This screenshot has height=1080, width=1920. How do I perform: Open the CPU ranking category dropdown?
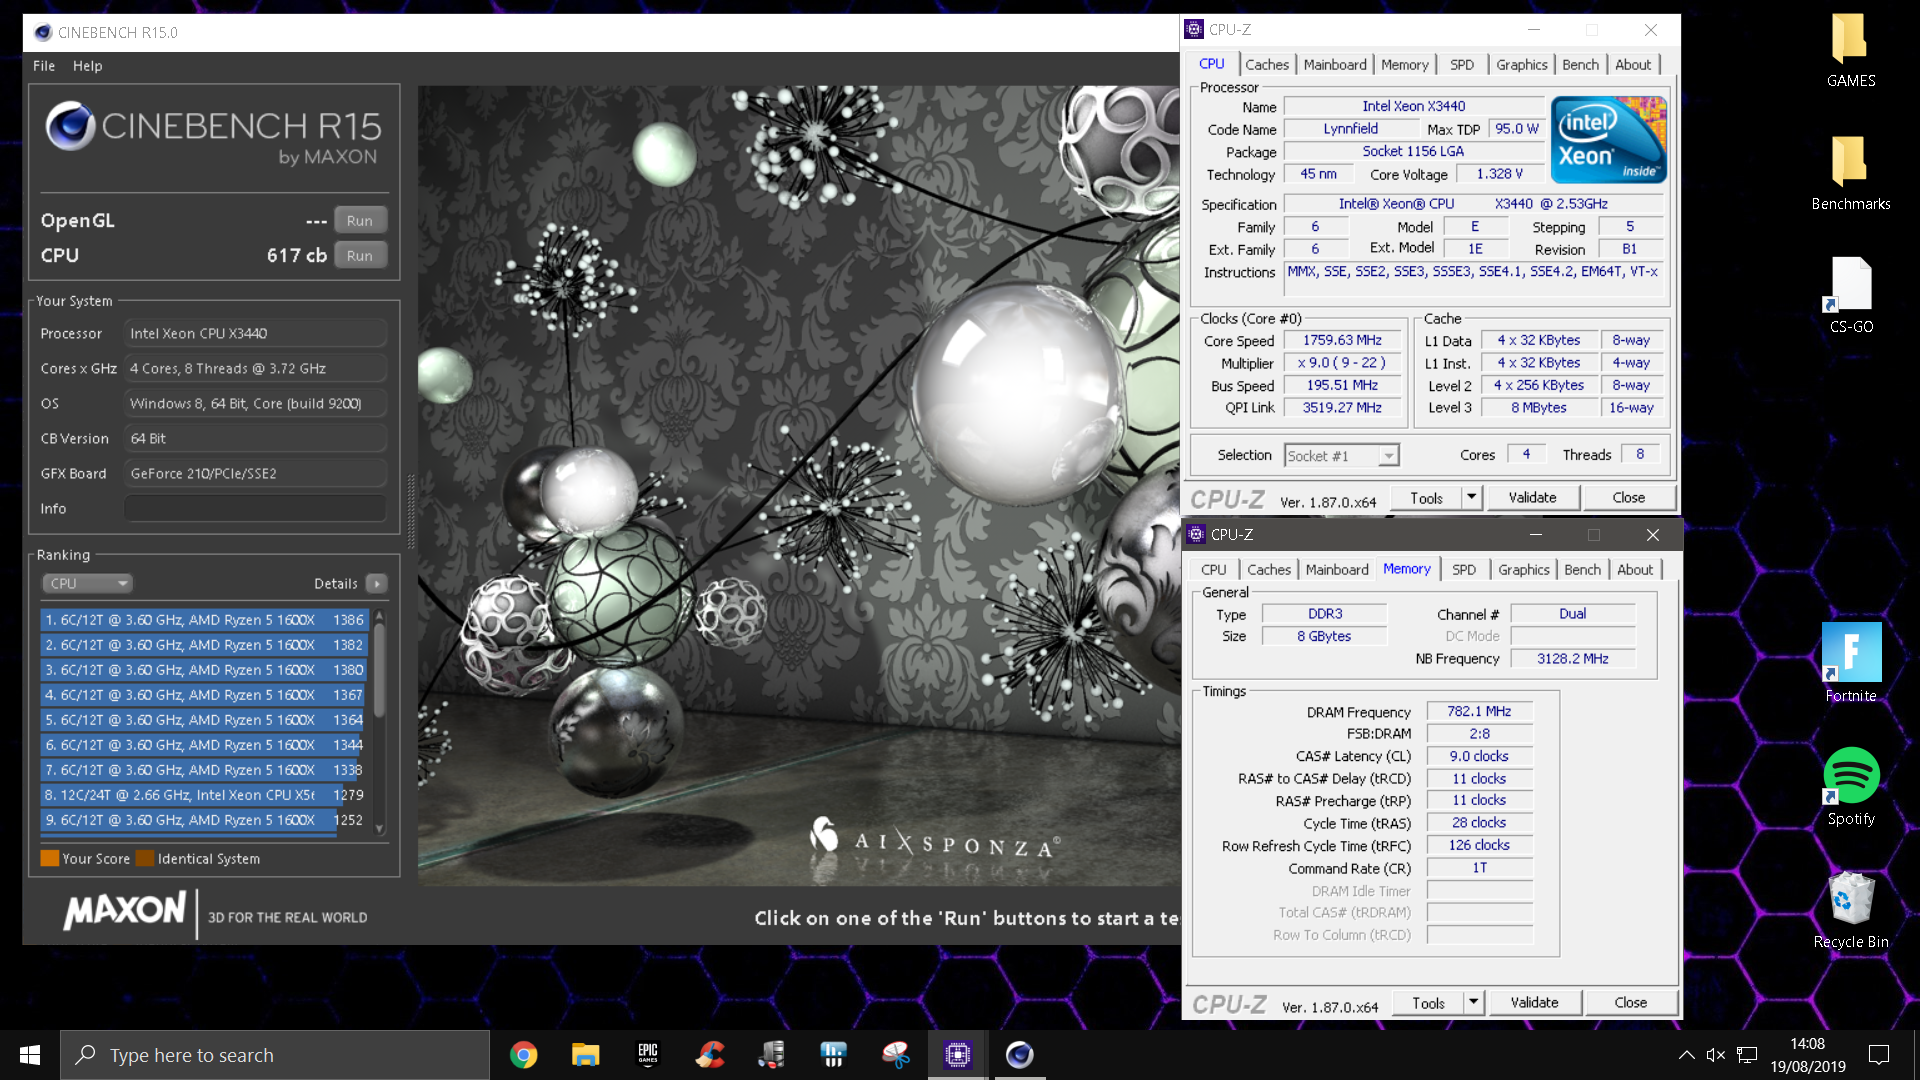(87, 584)
